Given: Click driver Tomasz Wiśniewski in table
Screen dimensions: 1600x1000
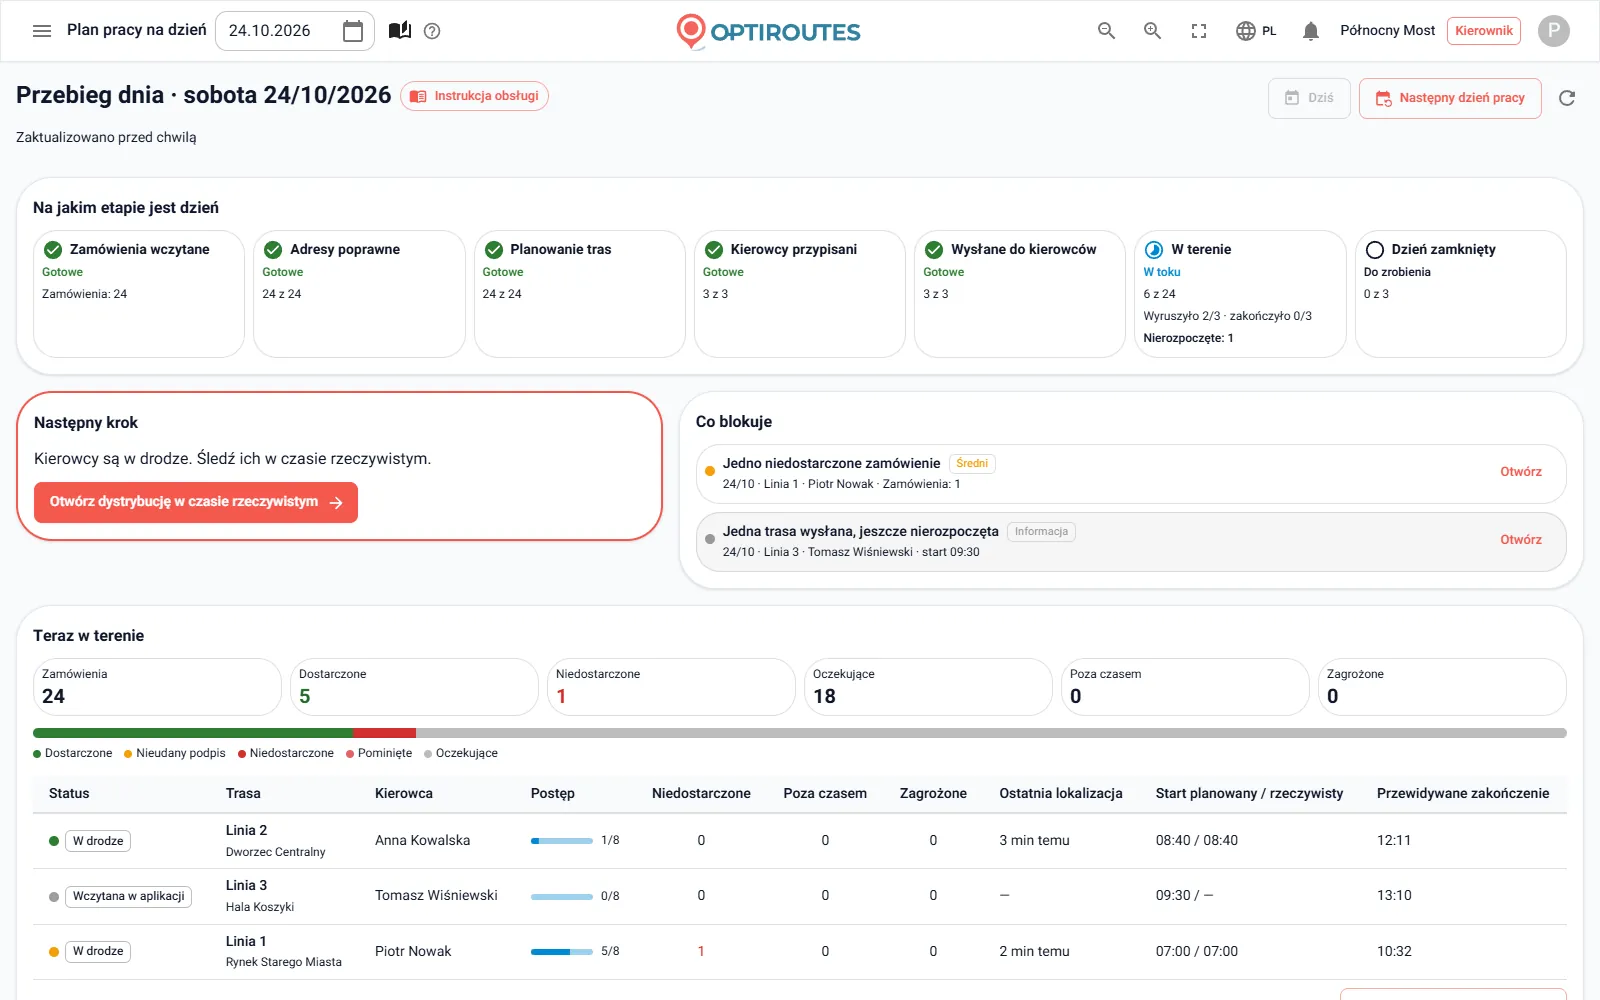Looking at the screenshot, I should (436, 896).
